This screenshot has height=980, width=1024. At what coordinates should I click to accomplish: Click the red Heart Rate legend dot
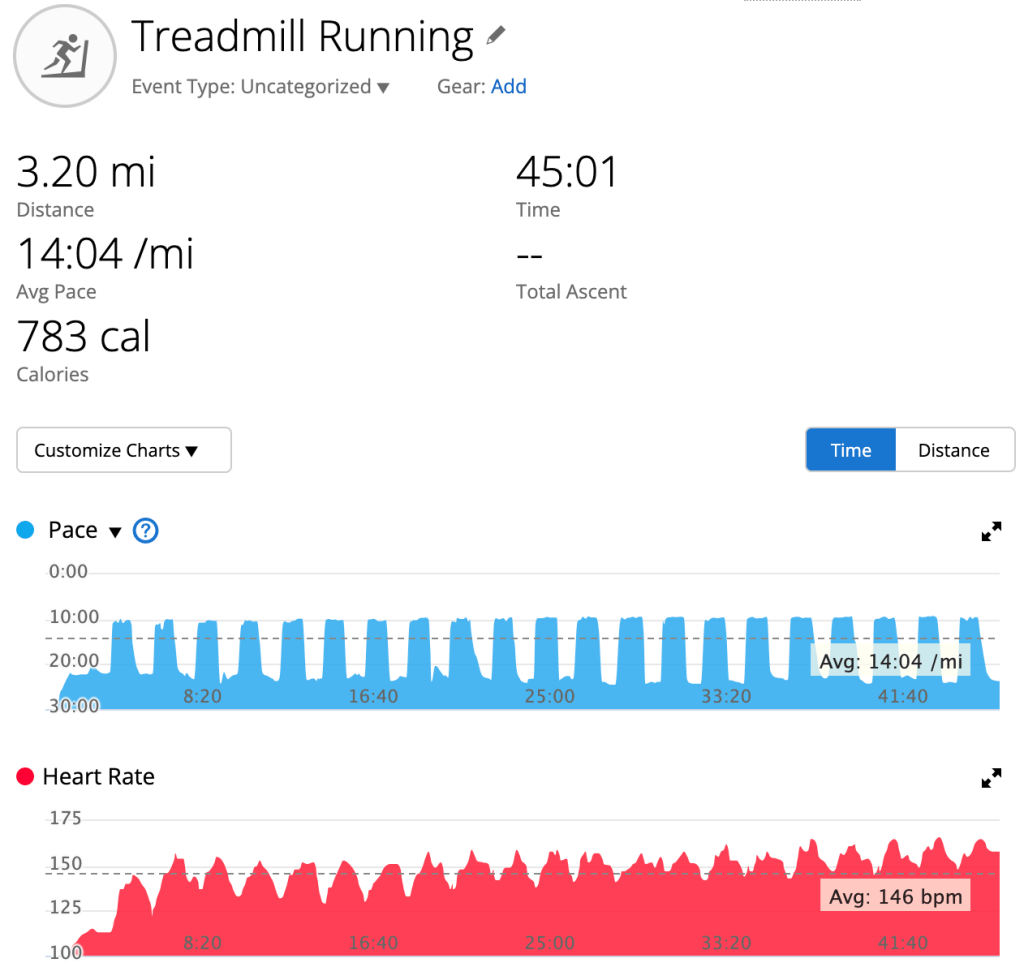pyautogui.click(x=26, y=777)
